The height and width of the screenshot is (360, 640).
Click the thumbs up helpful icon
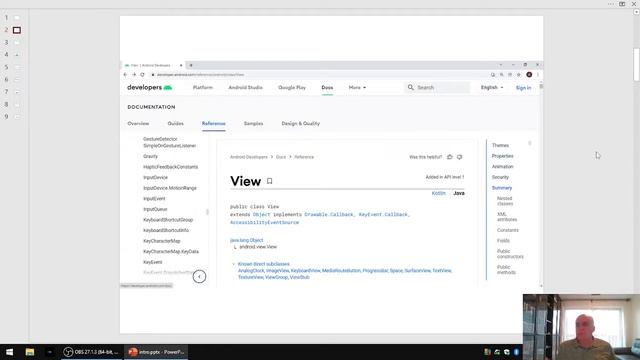point(450,157)
